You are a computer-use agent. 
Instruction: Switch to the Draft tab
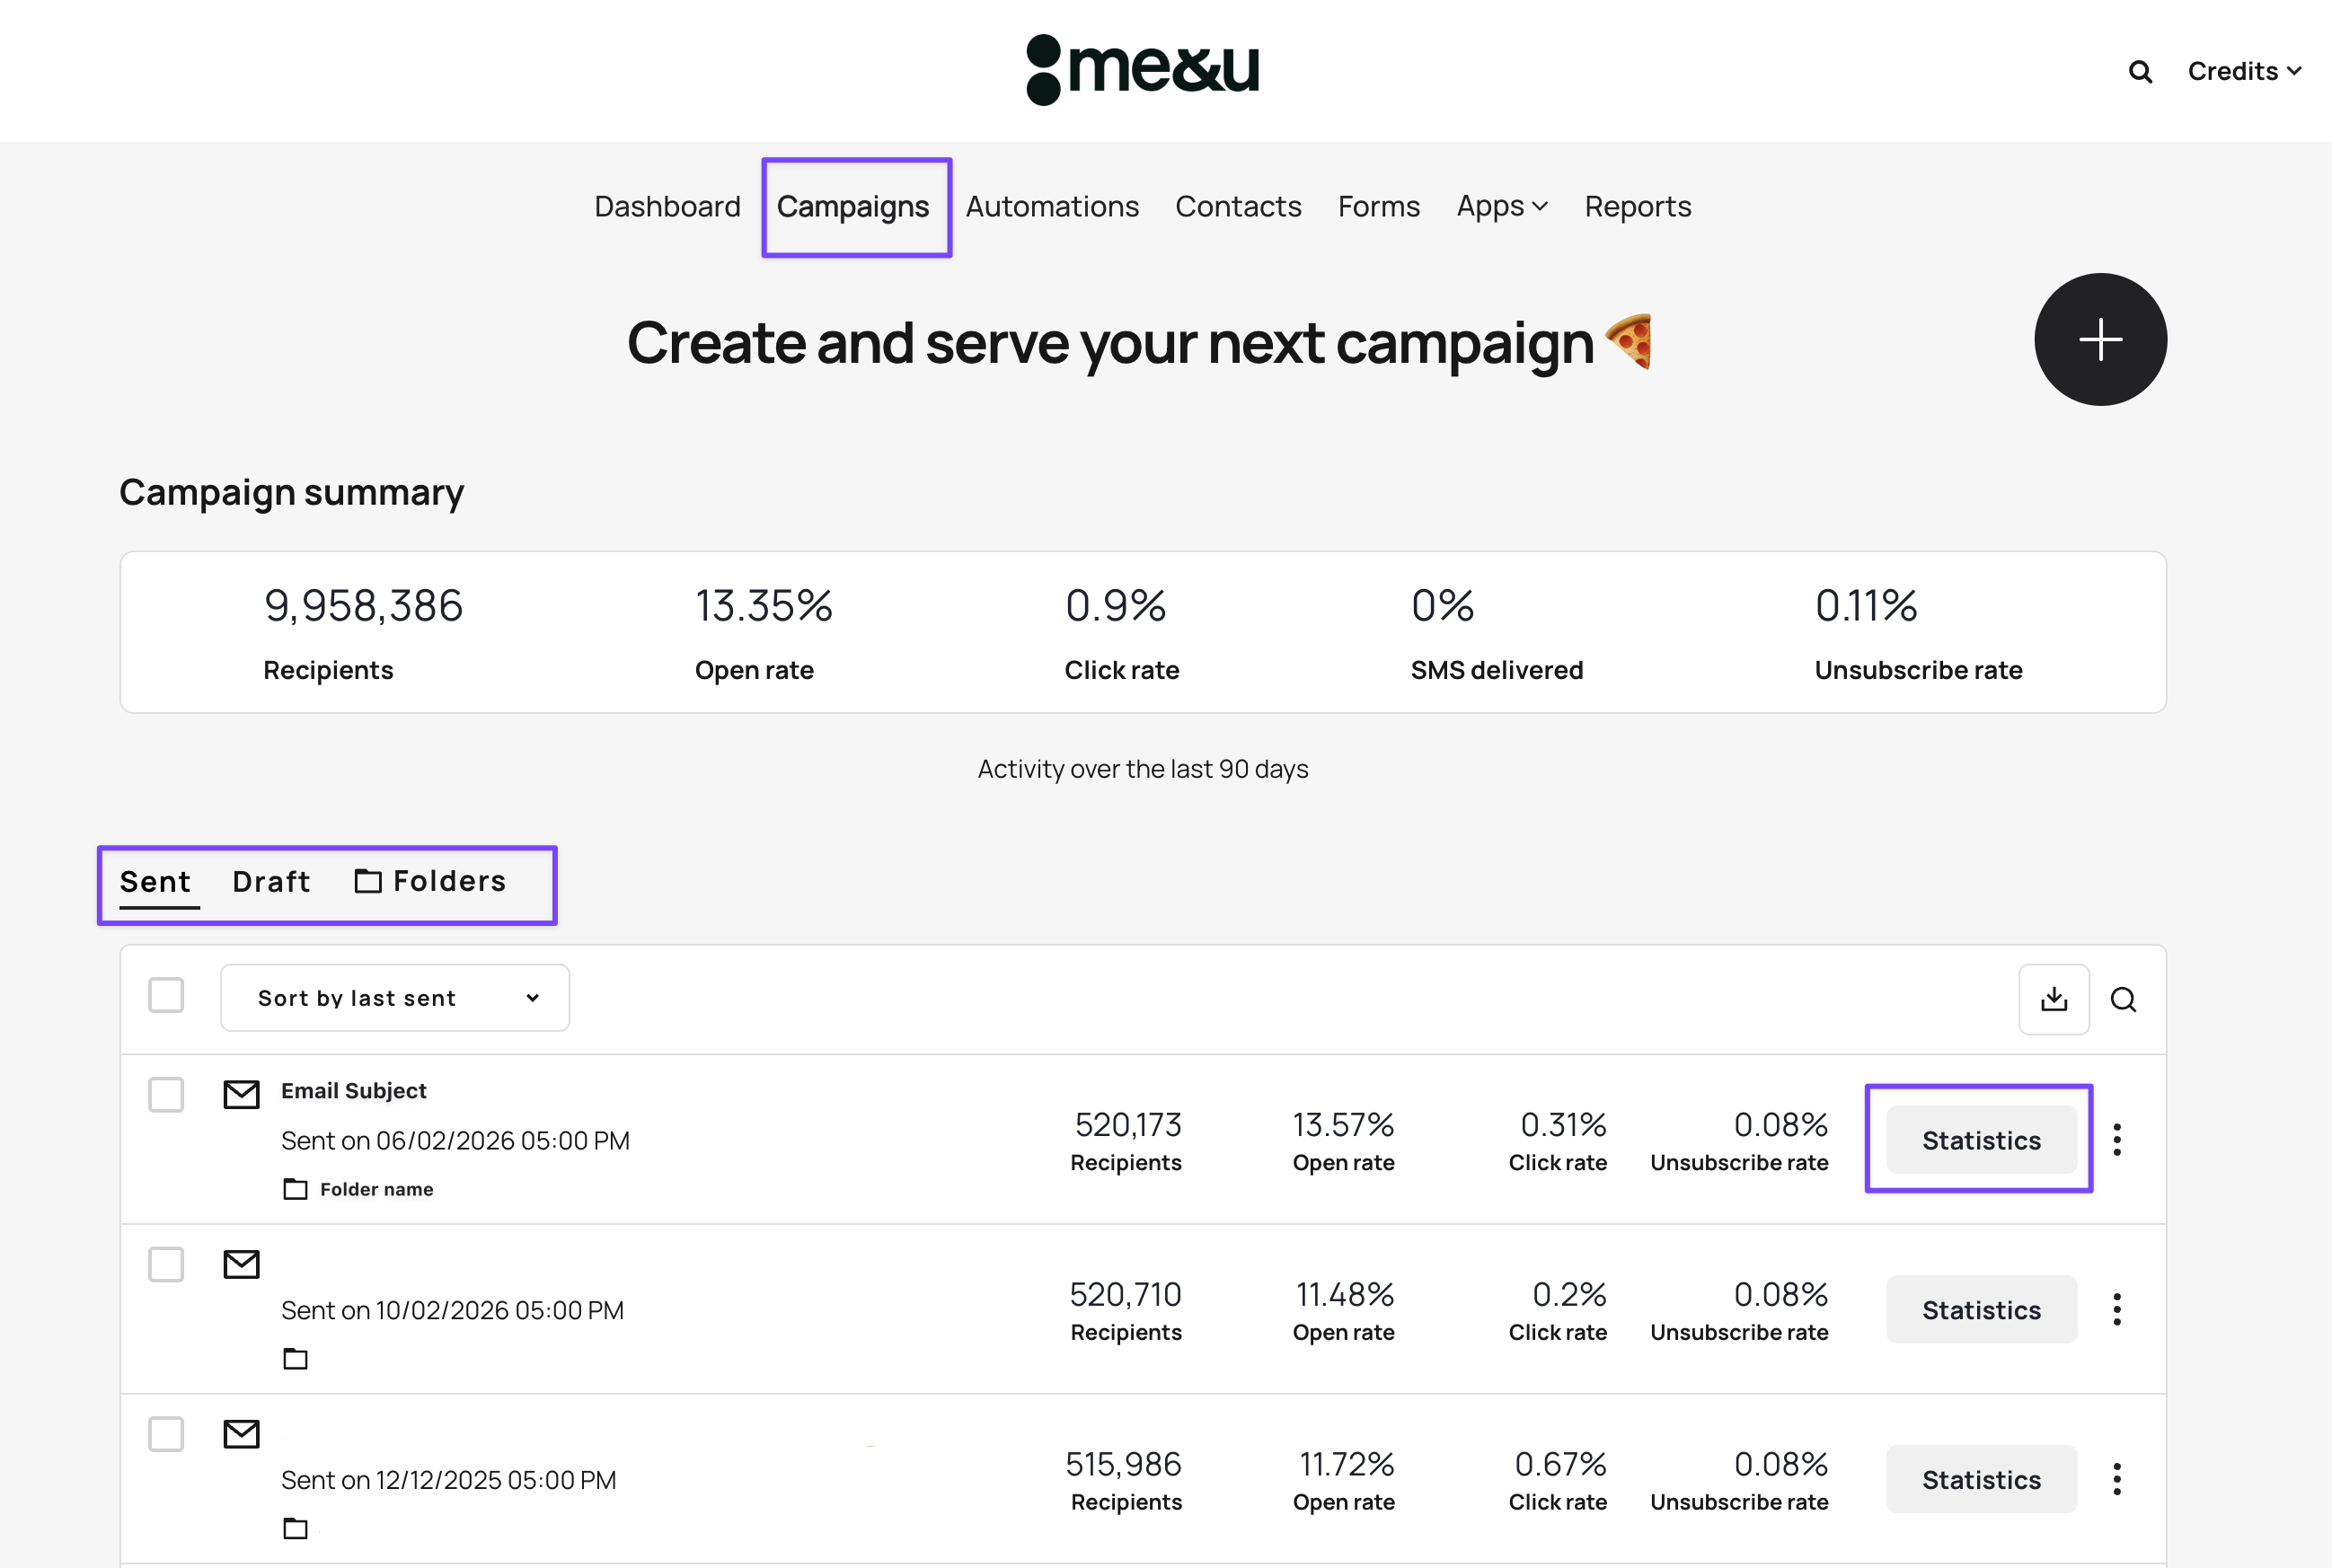click(271, 881)
